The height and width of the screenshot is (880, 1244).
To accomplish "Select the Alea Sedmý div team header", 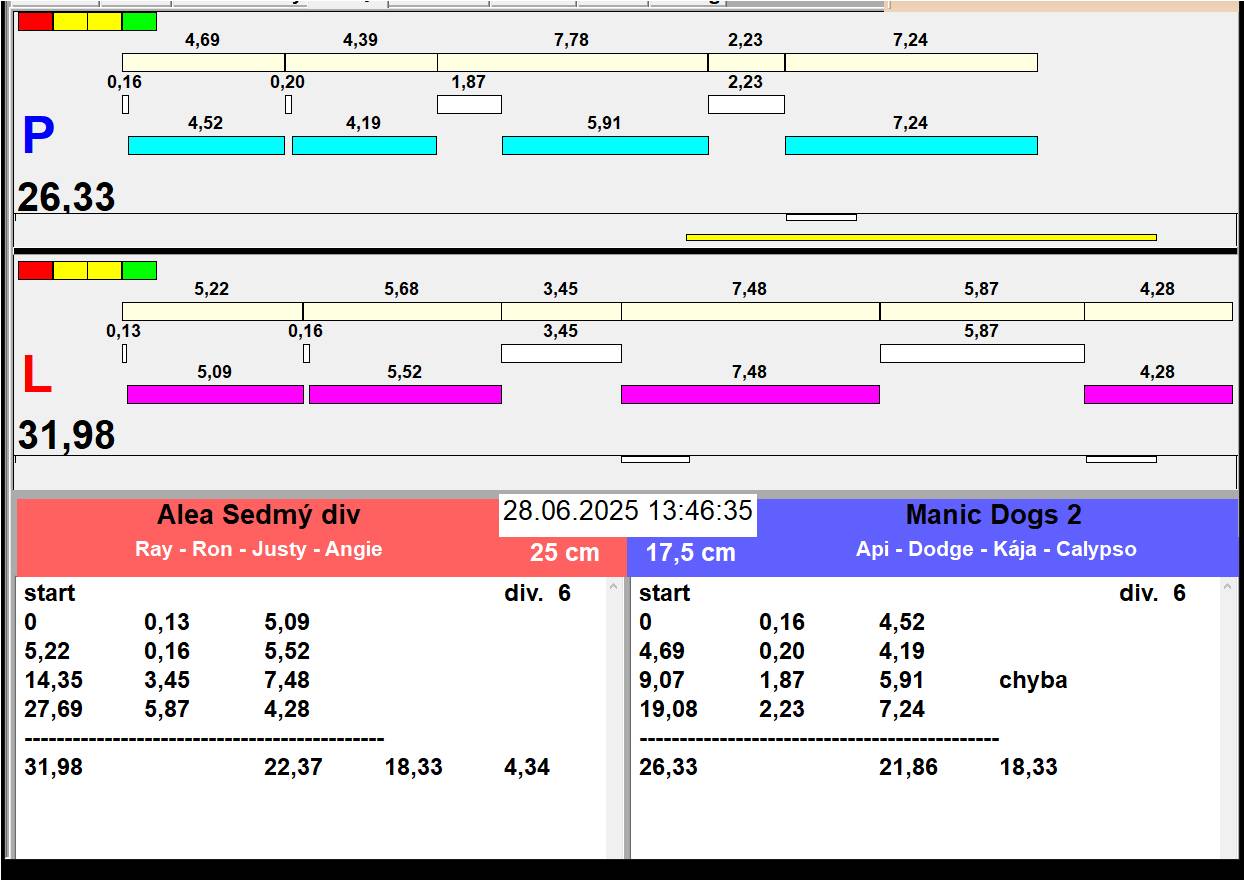I will [258, 516].
